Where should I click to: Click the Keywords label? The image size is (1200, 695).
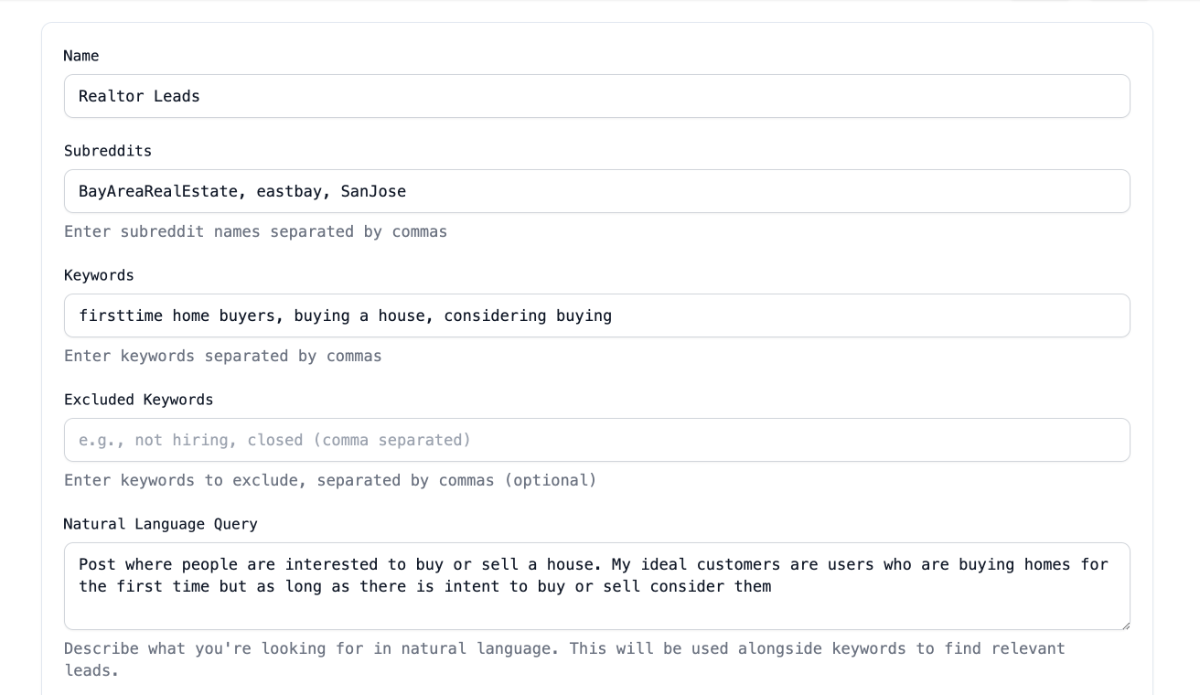tap(98, 275)
